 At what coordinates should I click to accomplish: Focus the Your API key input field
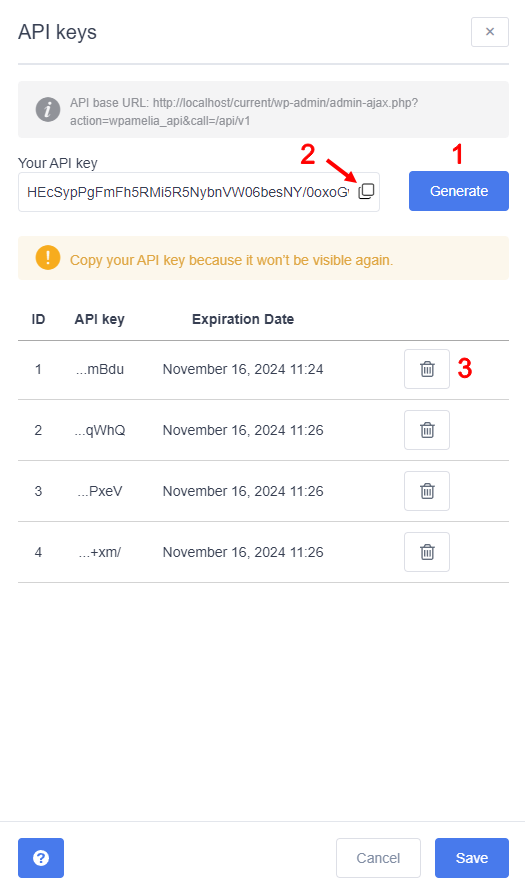point(199,192)
